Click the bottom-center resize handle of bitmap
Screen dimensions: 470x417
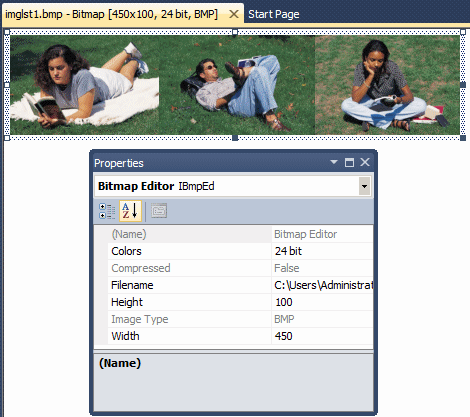[235, 138]
